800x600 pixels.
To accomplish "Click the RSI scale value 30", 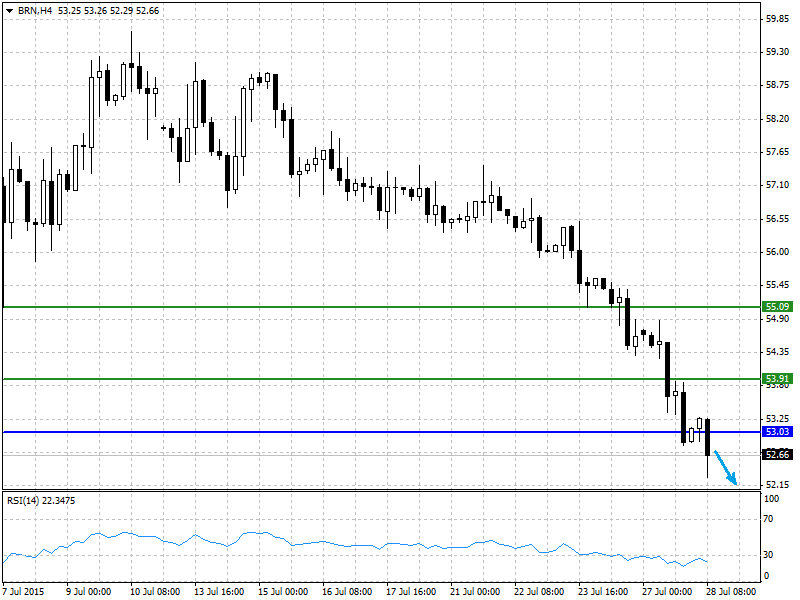I will 768,555.
